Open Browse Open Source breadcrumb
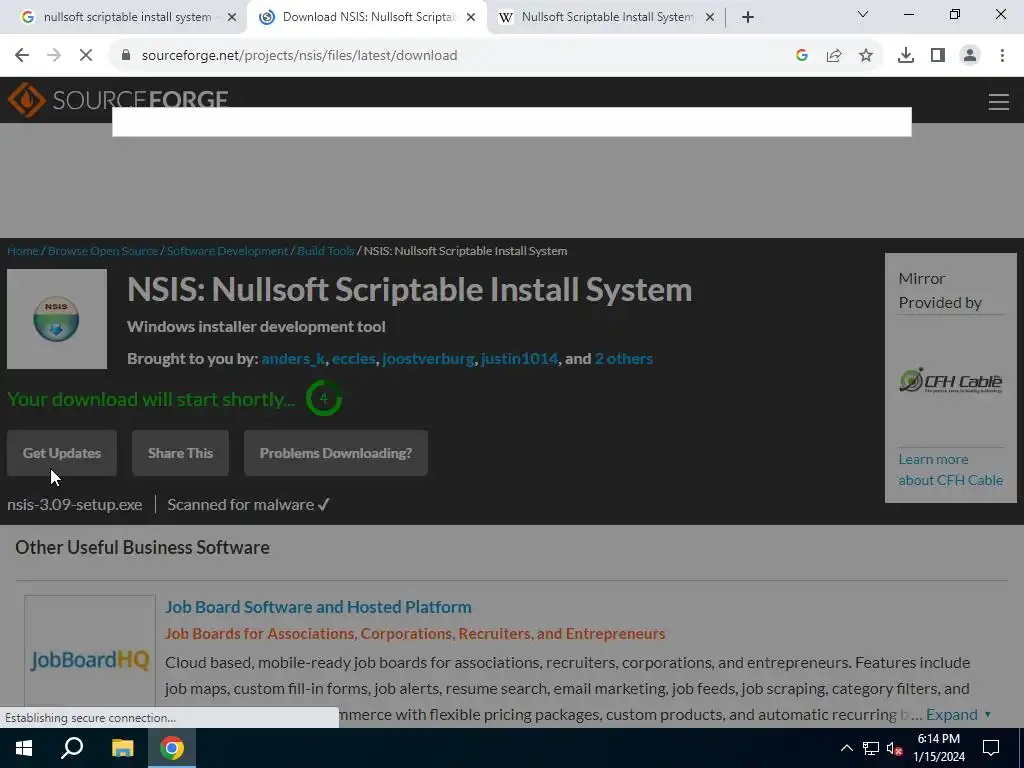Image resolution: width=1024 pixels, height=768 pixels. pyautogui.click(x=103, y=251)
